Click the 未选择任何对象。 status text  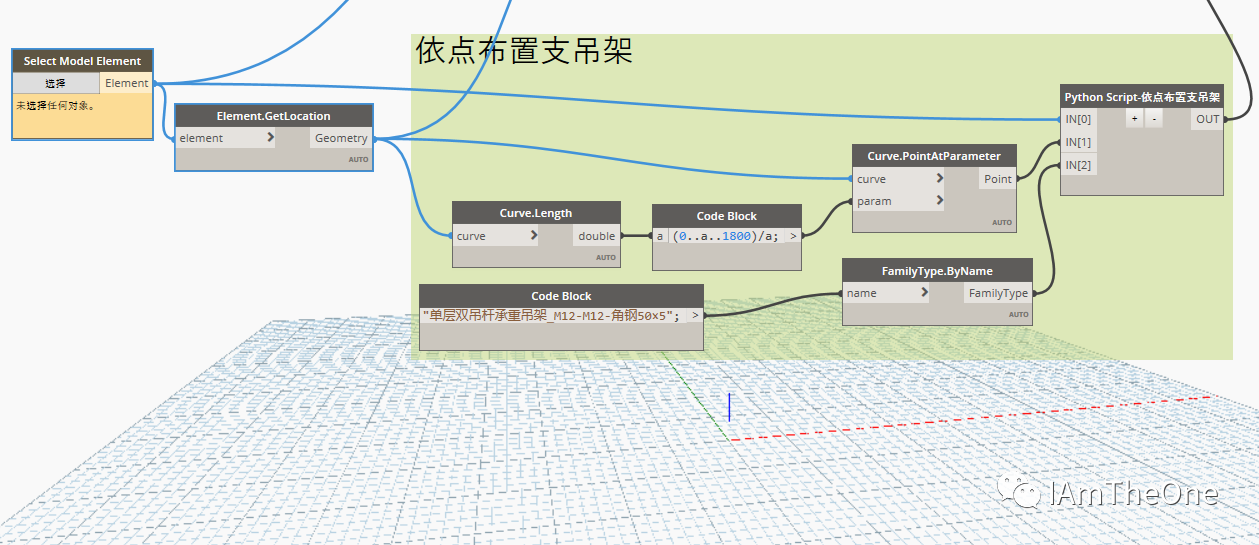tap(56, 105)
